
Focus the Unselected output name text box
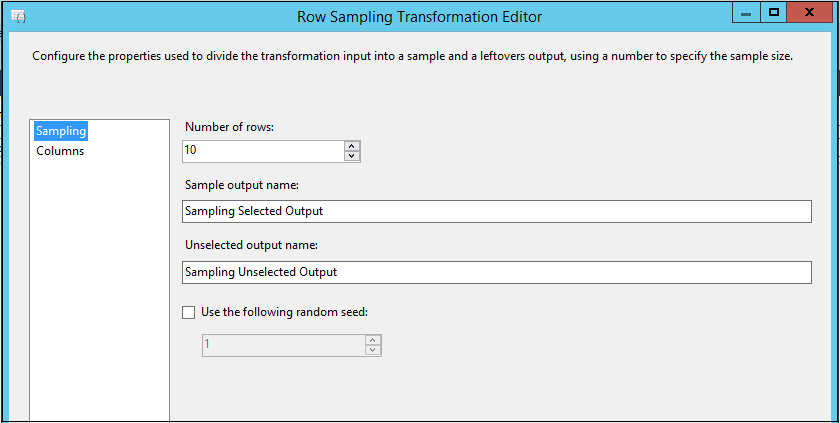[x=496, y=272]
